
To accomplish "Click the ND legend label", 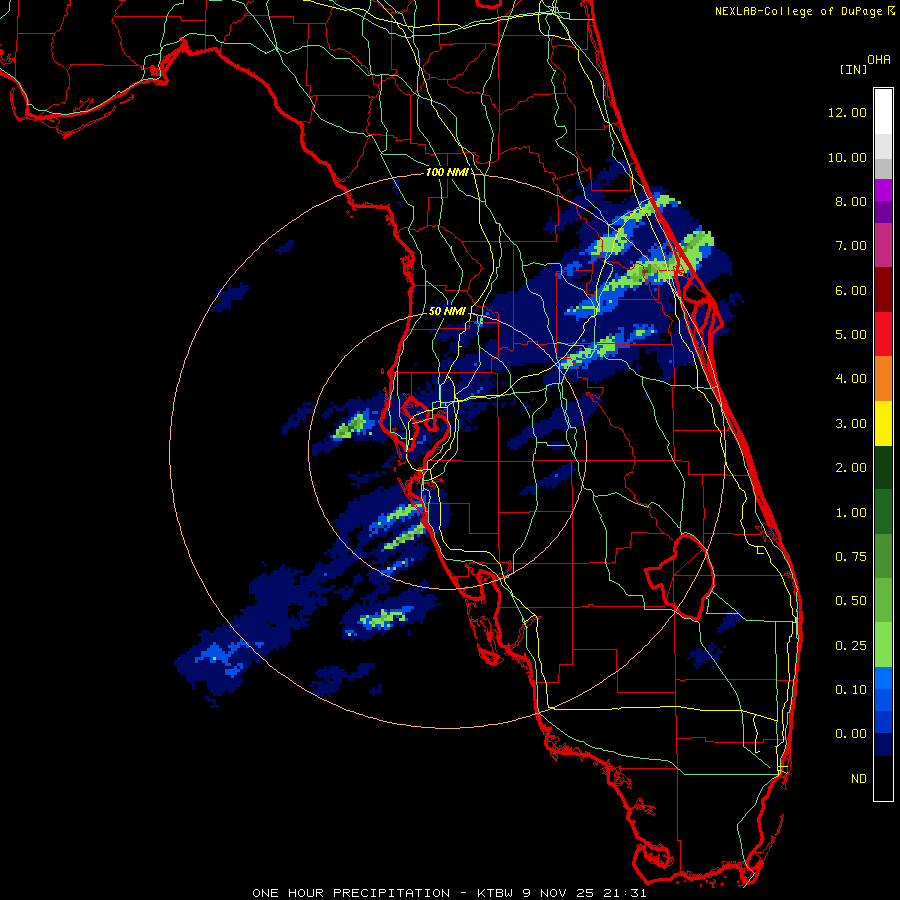I will tap(859, 779).
